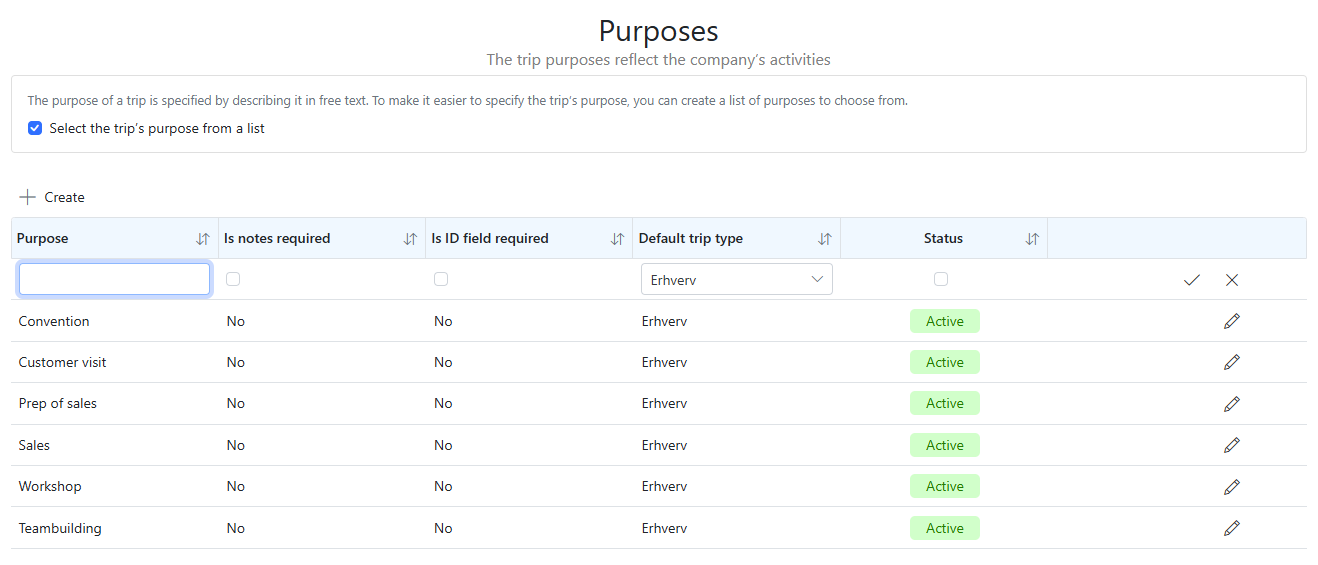Focus the new Purpose name text field
This screenshot has height=565, width=1318.
[114, 280]
